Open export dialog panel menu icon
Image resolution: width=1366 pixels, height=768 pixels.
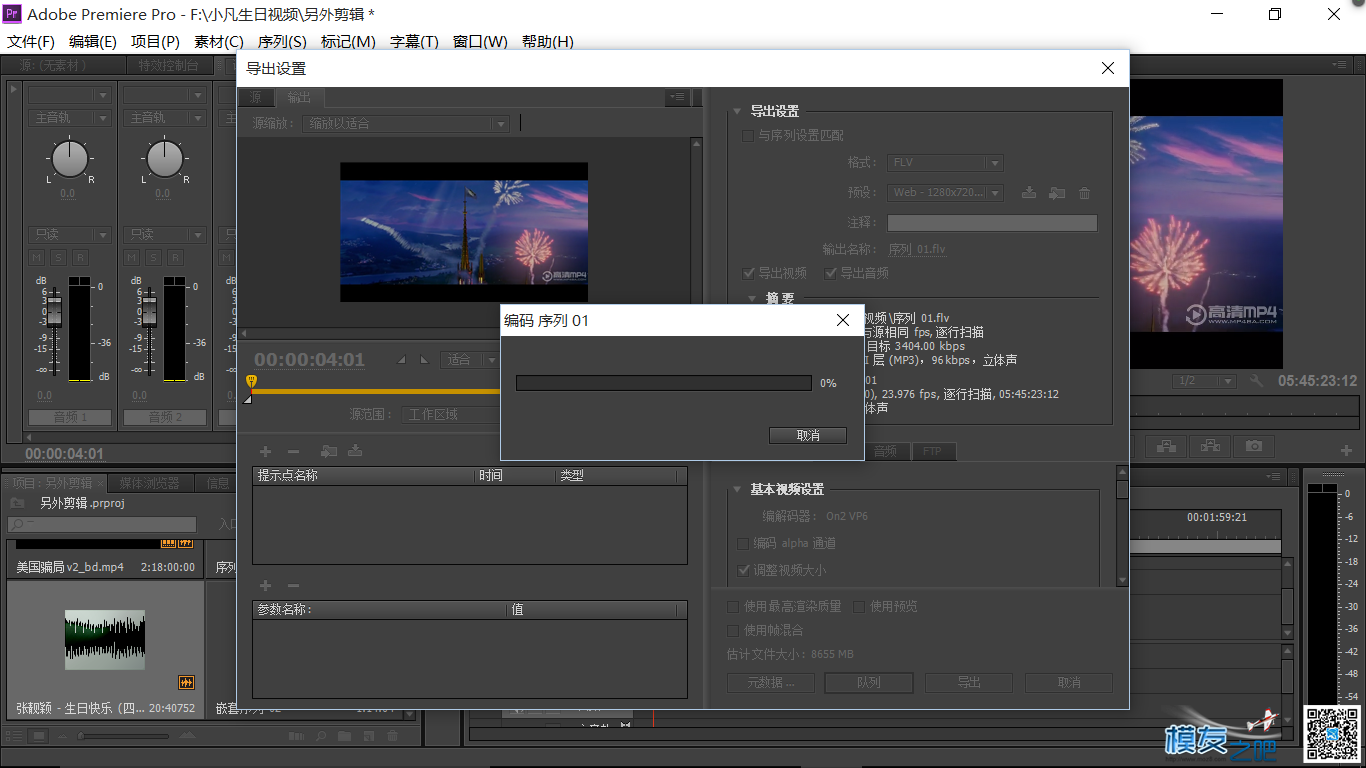(678, 97)
